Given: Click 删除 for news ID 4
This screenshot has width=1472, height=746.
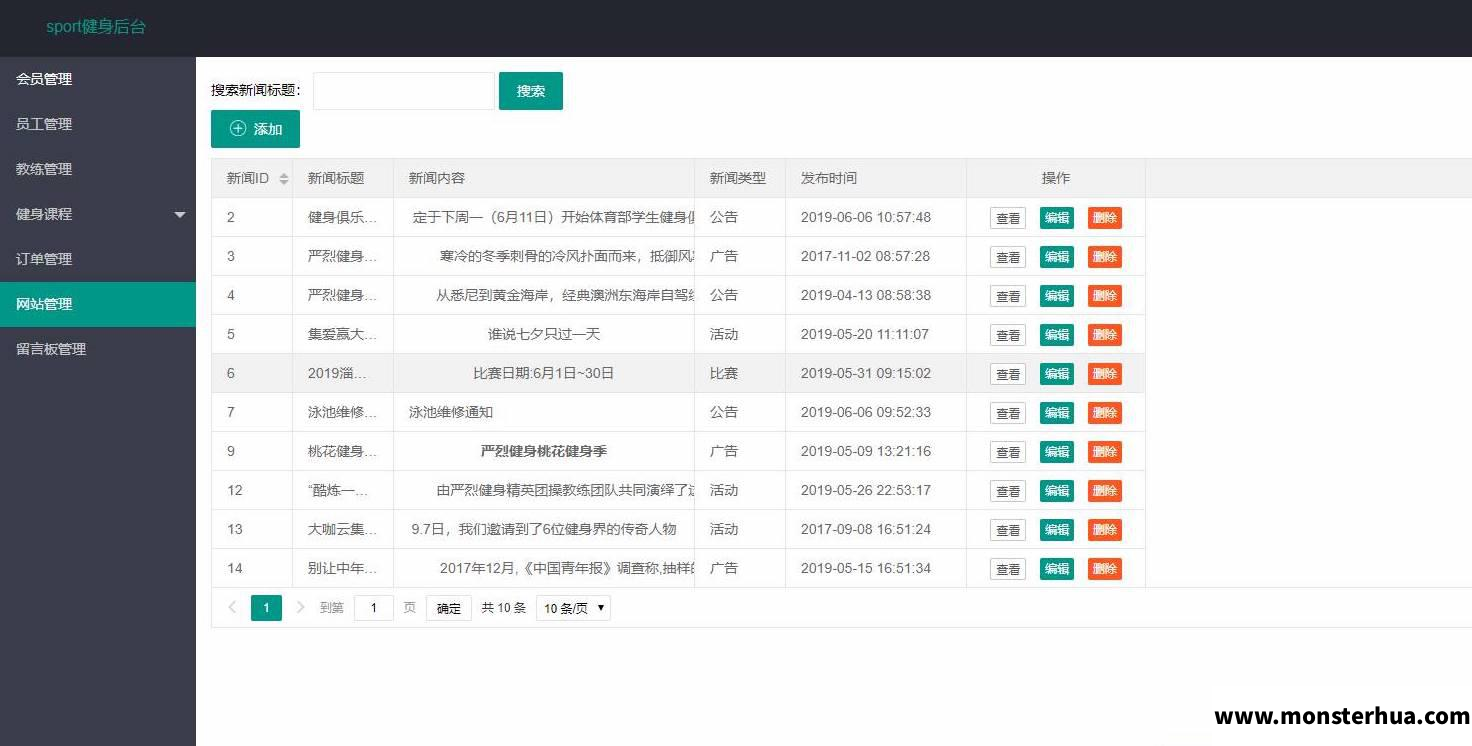Looking at the screenshot, I should pos(1105,296).
